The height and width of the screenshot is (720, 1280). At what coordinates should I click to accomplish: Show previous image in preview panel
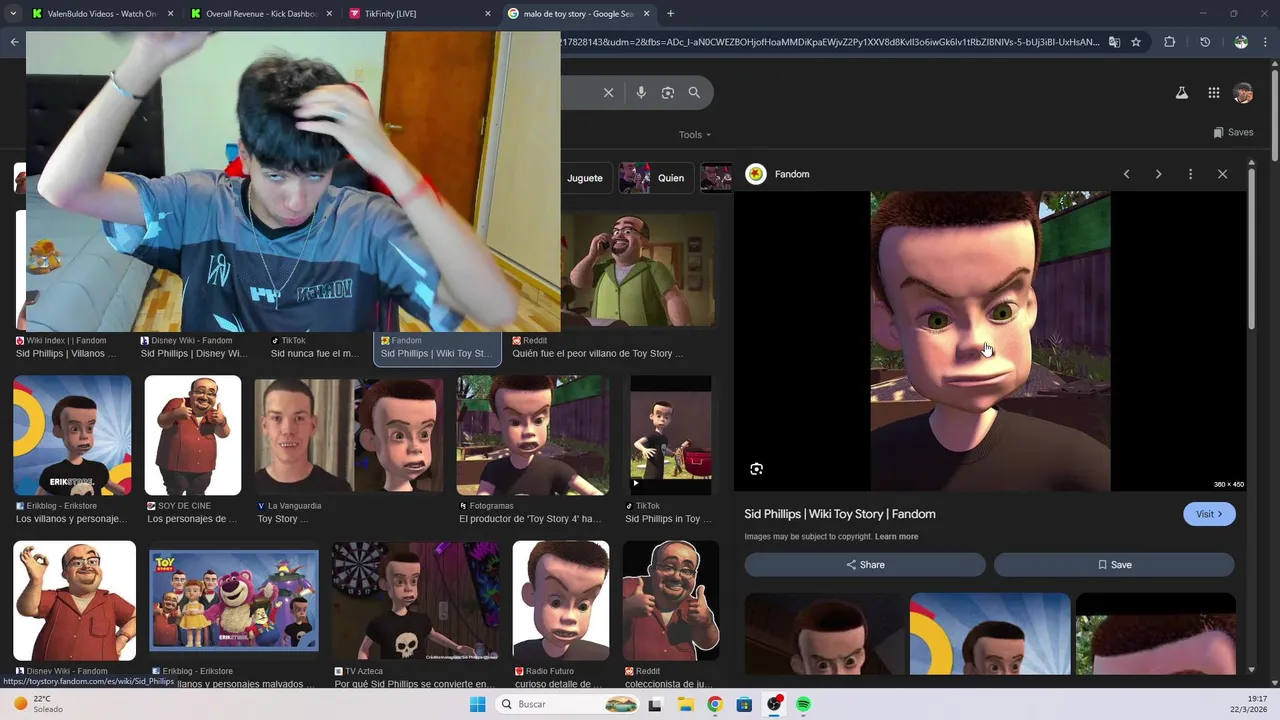(x=1126, y=174)
